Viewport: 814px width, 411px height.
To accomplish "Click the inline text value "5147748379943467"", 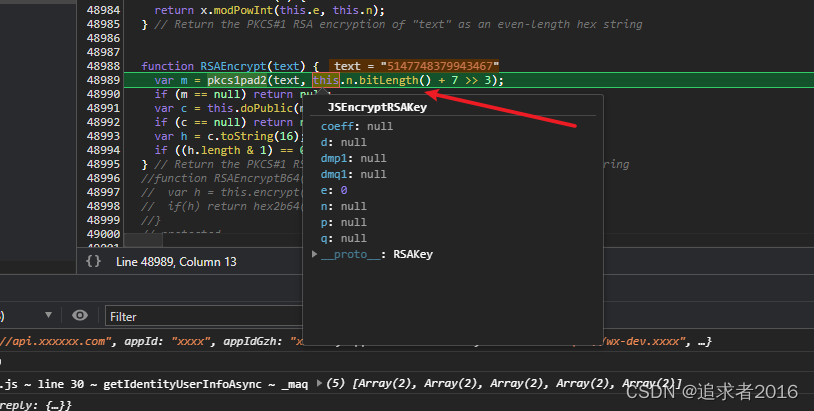I will 440,66.
